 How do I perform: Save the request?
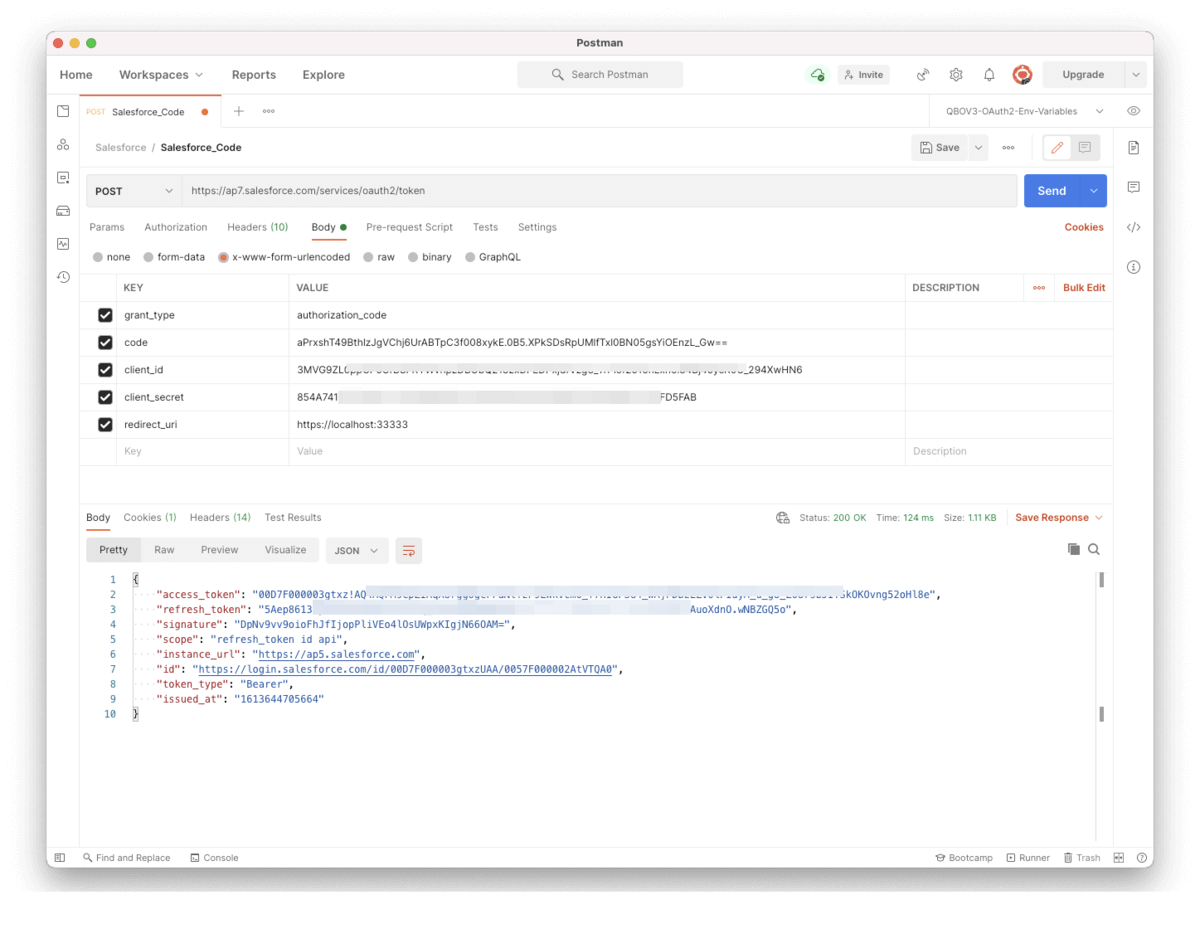click(x=940, y=148)
